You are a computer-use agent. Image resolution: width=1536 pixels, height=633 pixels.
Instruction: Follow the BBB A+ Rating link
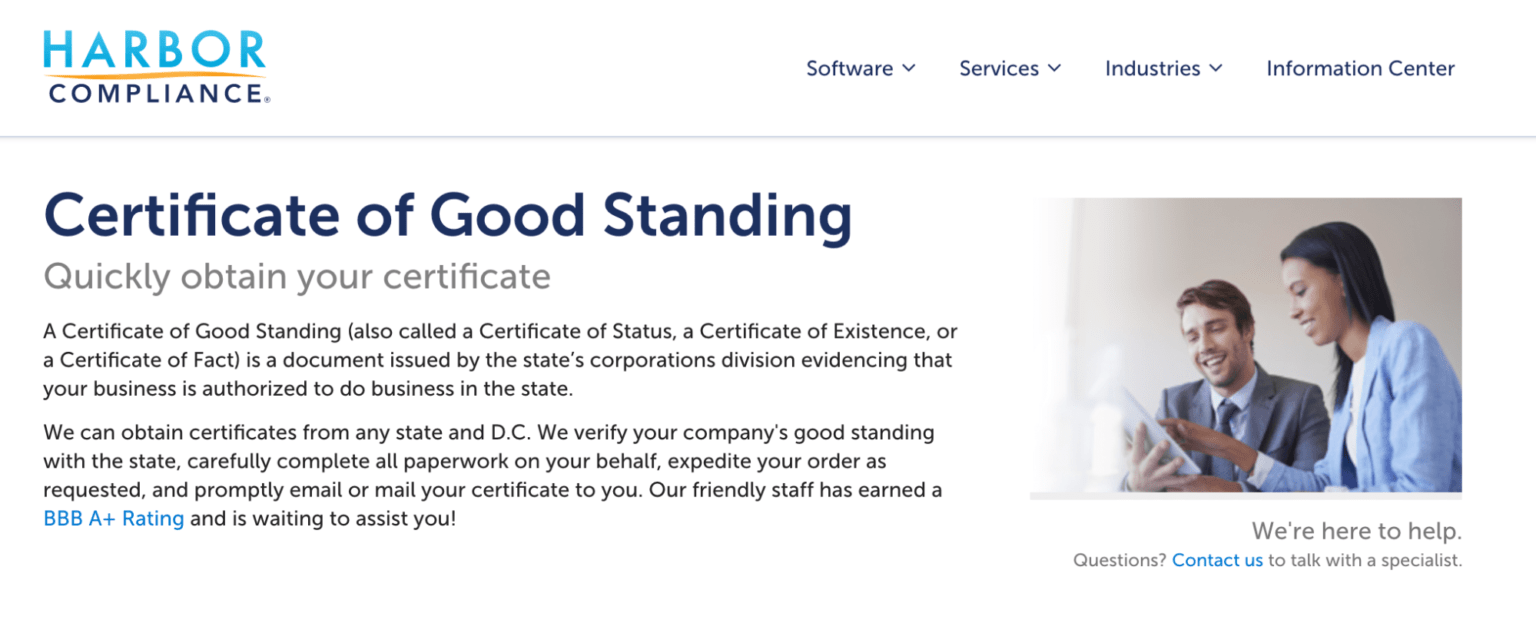(114, 519)
